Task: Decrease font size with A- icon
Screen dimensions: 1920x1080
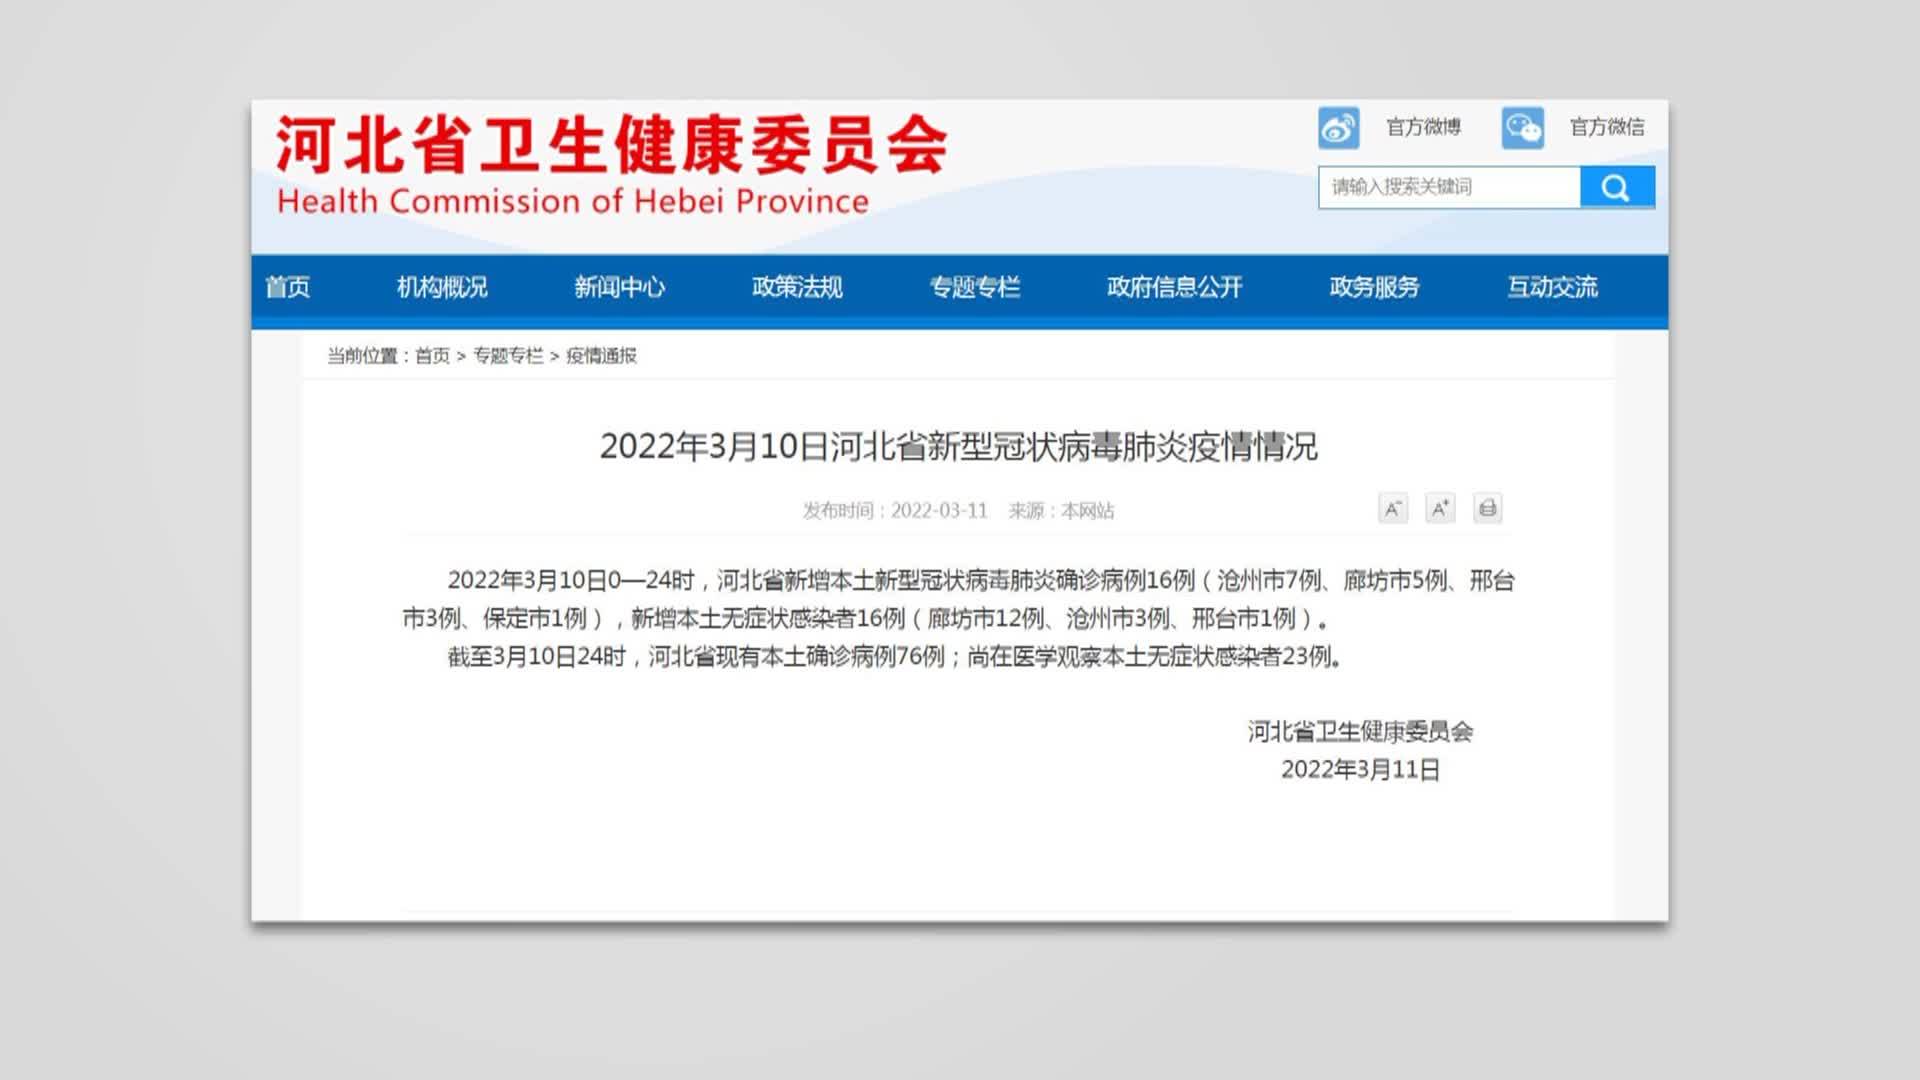Action: pos(1392,509)
